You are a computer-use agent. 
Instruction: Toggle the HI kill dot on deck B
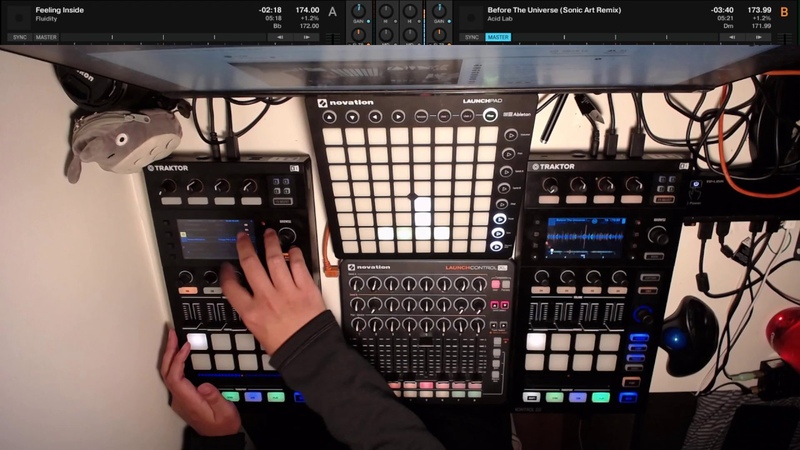click(x=419, y=21)
